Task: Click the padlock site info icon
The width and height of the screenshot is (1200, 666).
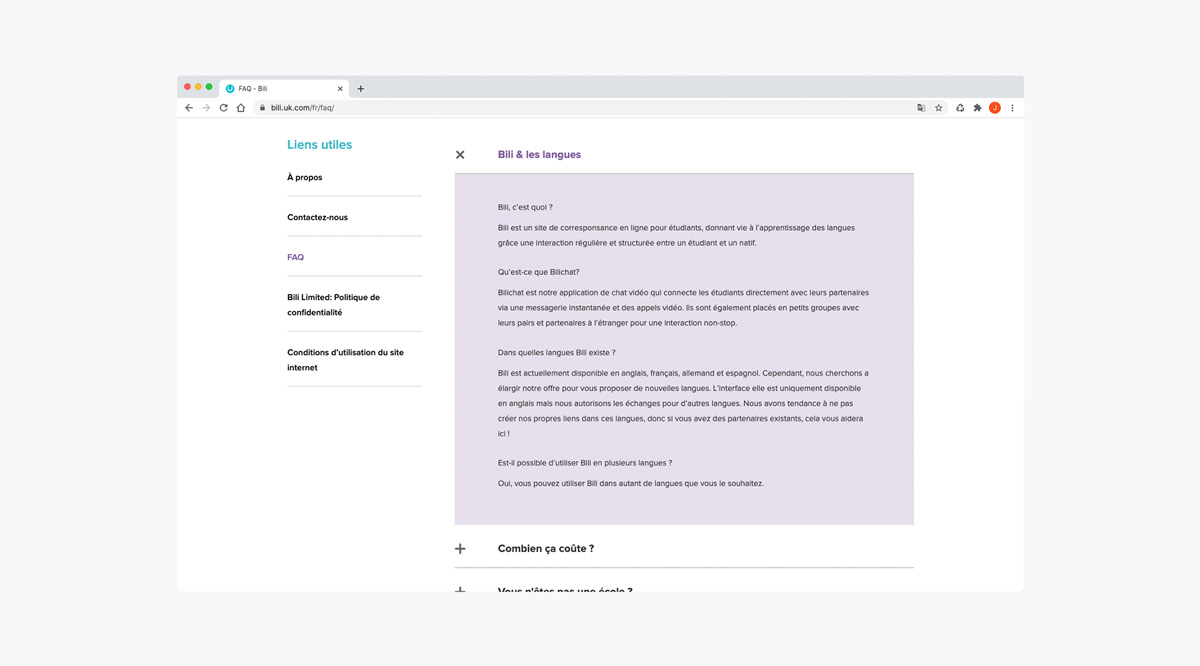Action: click(263, 108)
